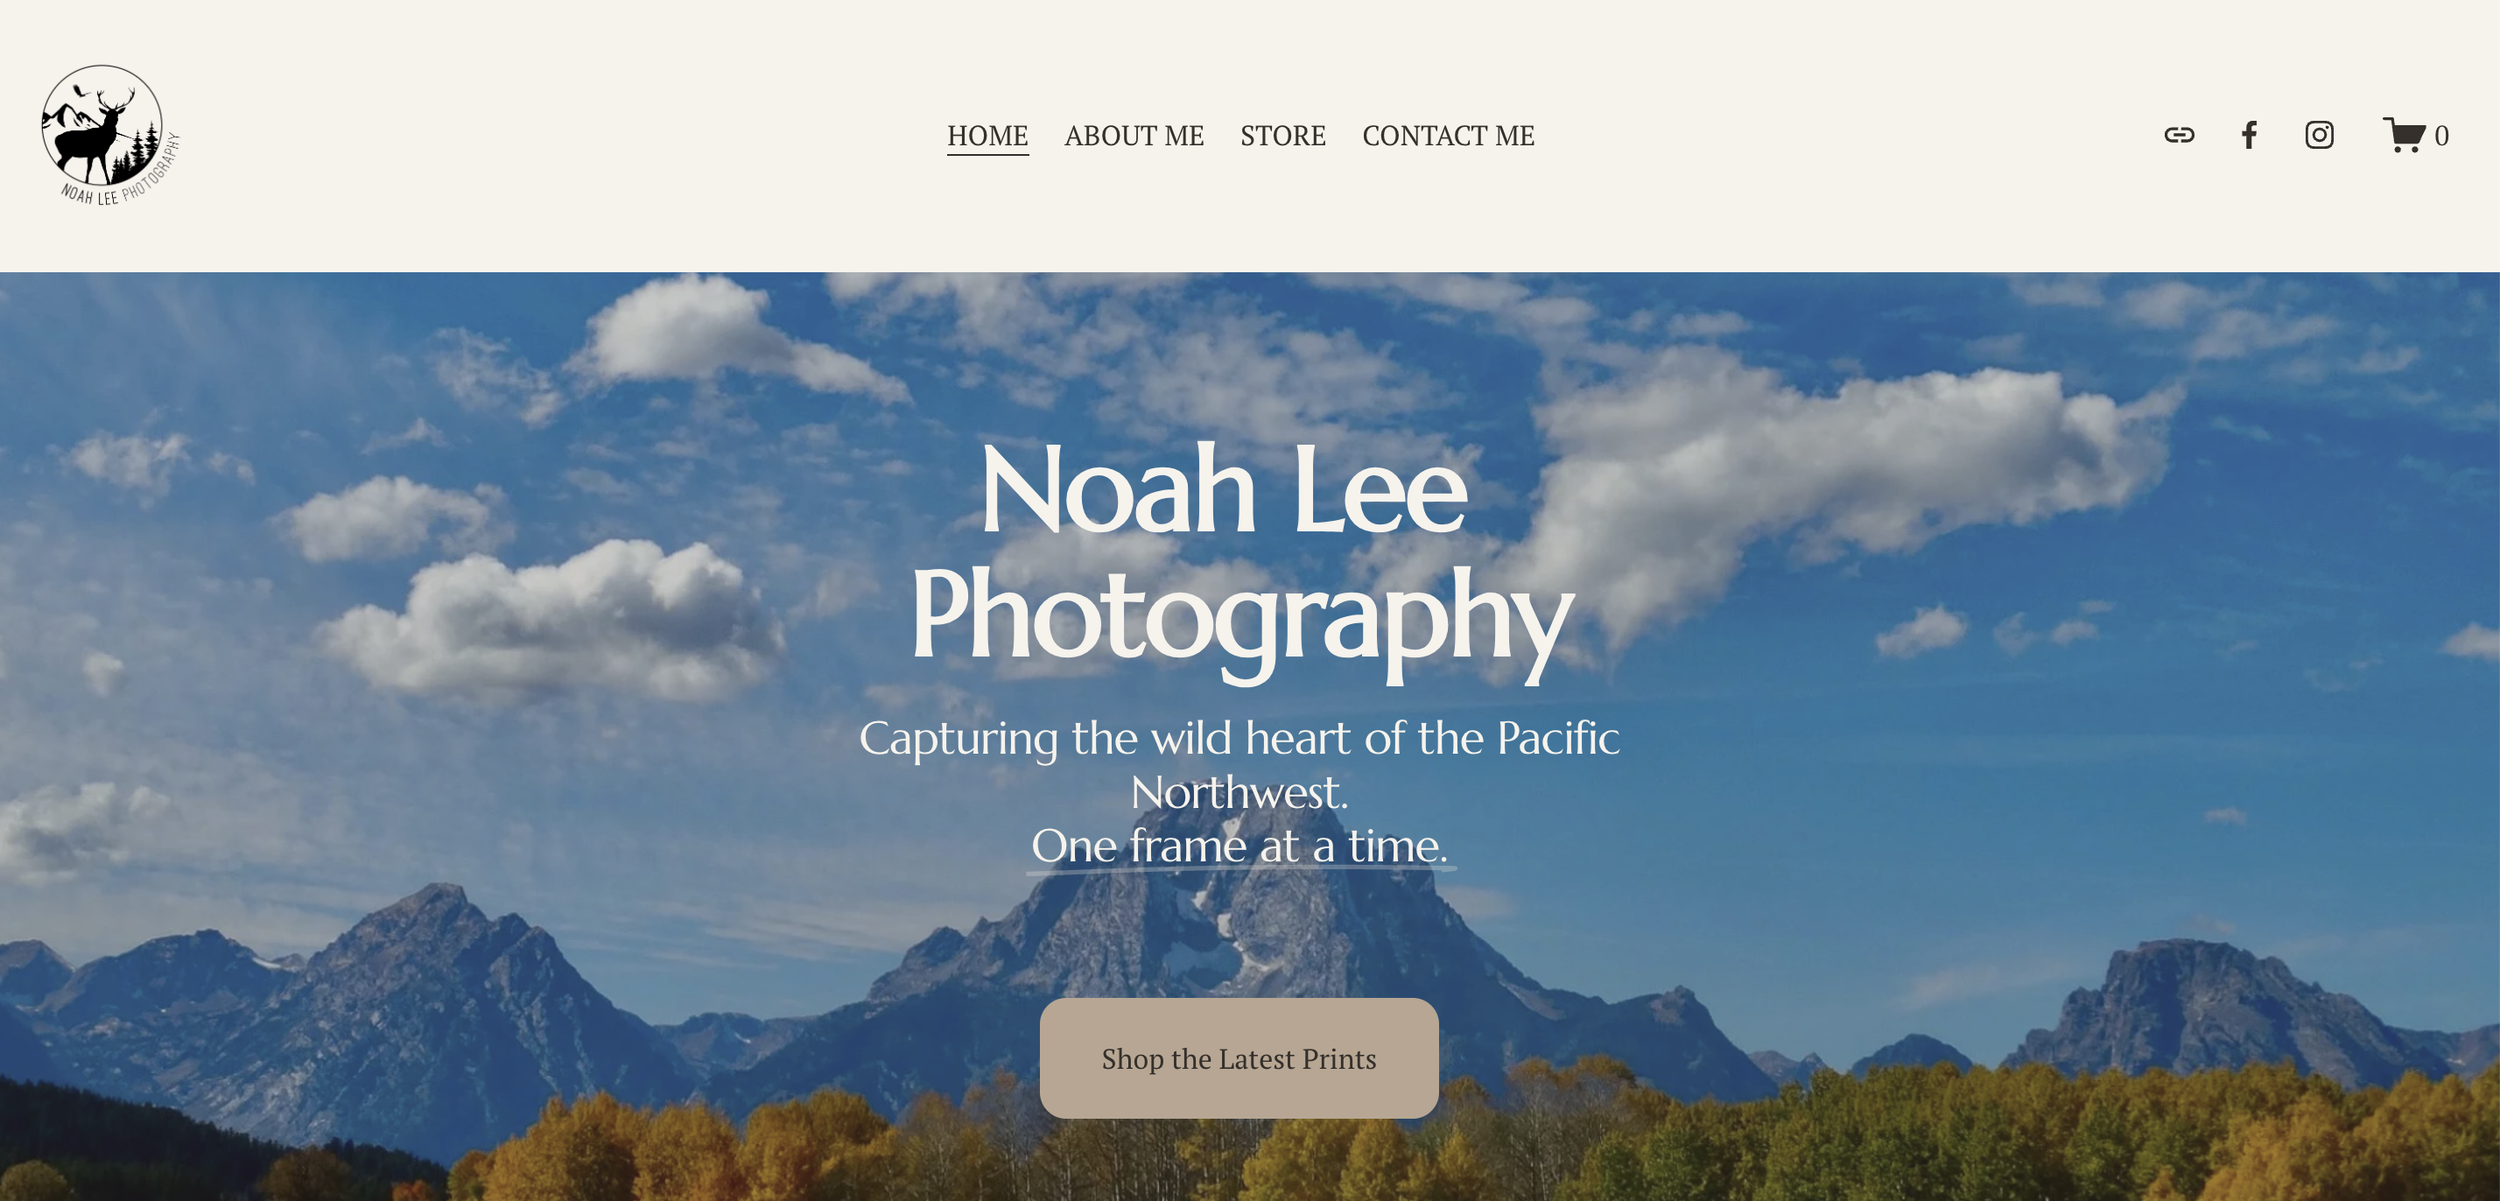Viewport: 2500px width, 1201px height.
Task: Open the ABOUT ME page
Action: click(x=1134, y=136)
